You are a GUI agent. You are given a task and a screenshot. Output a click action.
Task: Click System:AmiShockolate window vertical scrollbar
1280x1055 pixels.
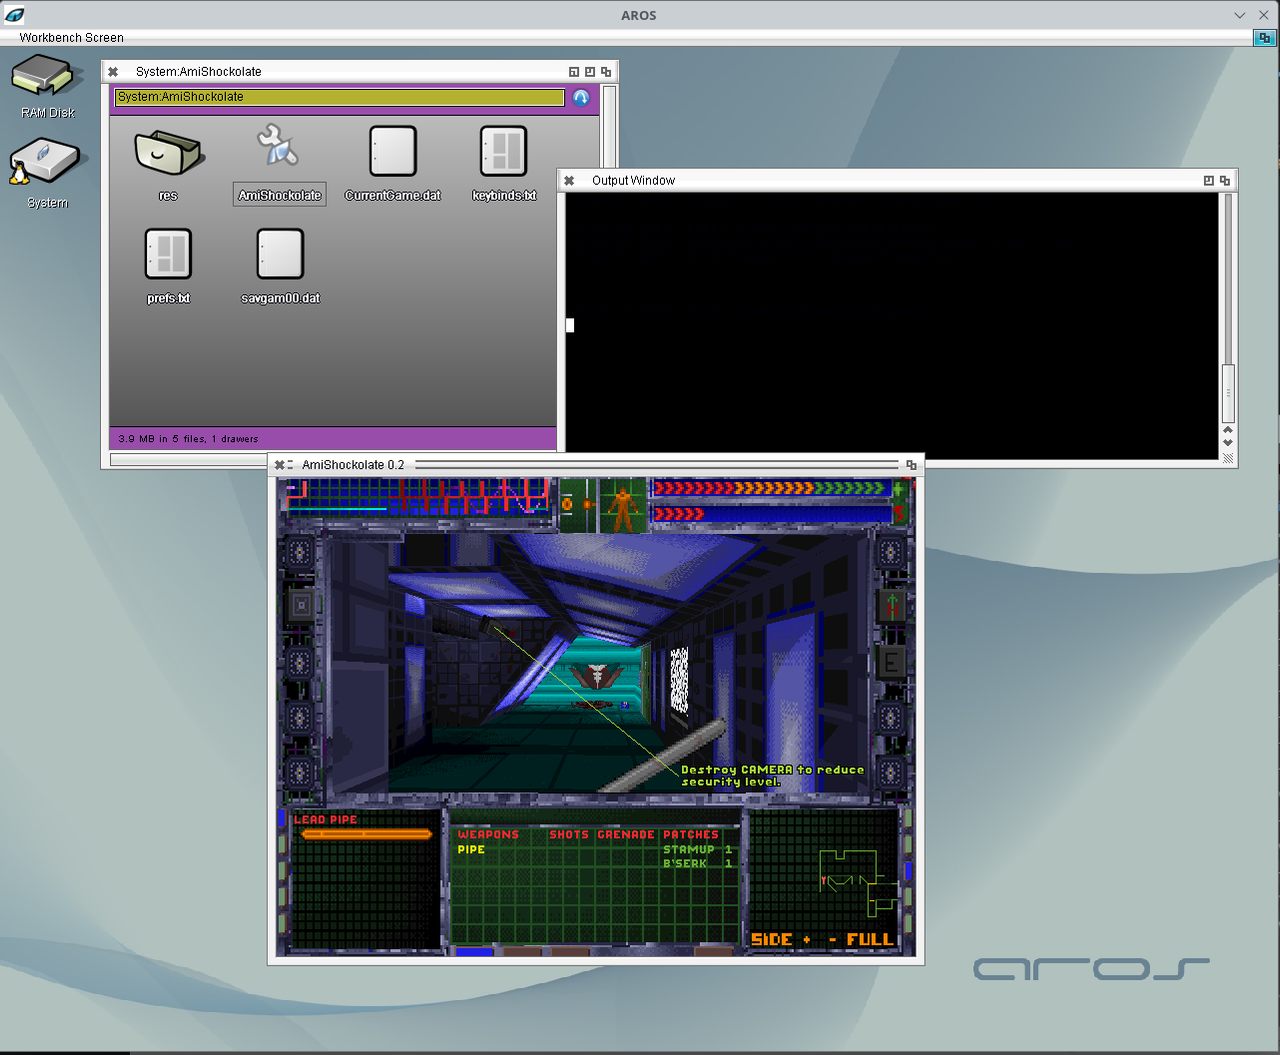point(609,125)
